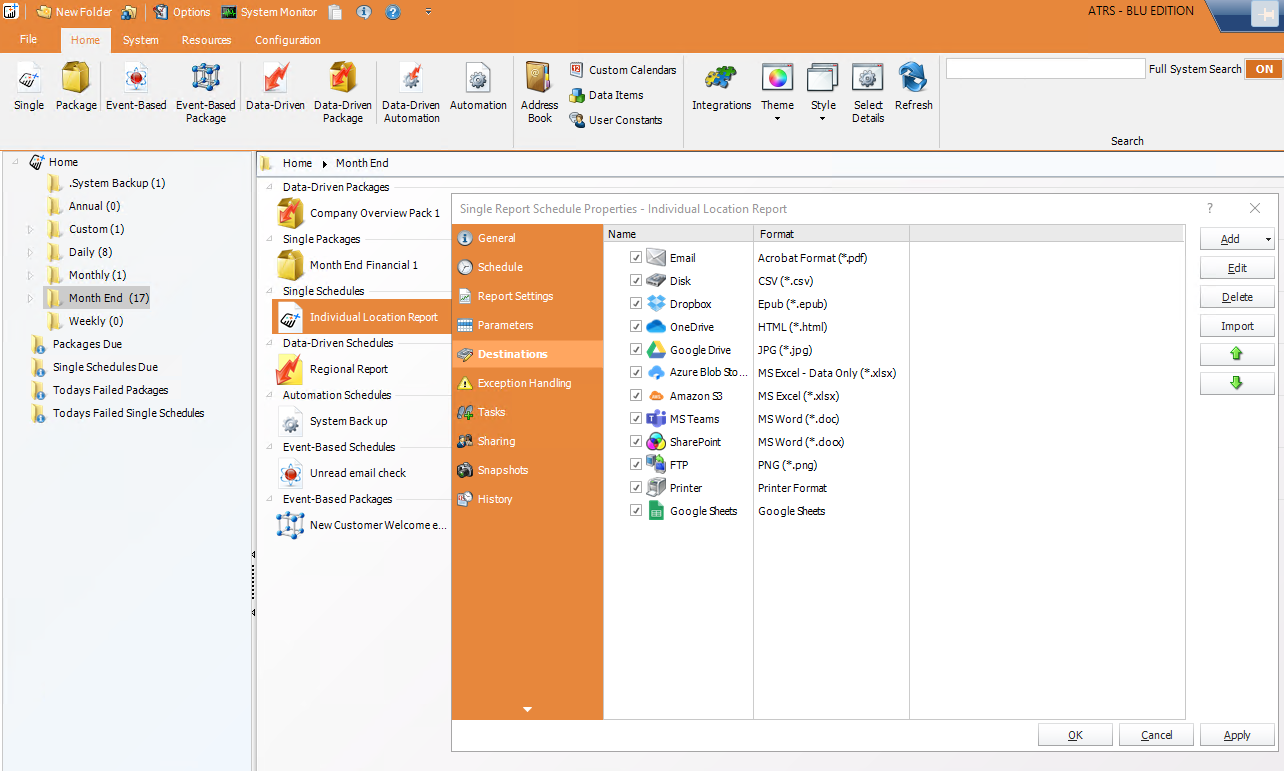Select Exception Handling in properties sidebar
The height and width of the screenshot is (771, 1284).
pyautogui.click(x=524, y=383)
